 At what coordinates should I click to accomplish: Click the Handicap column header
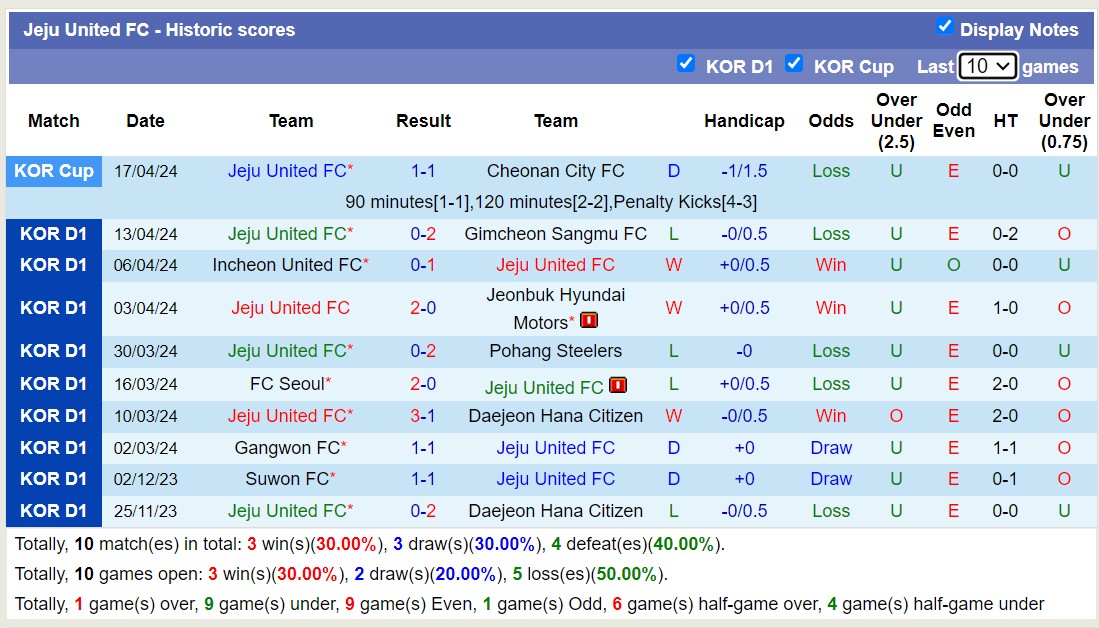pyautogui.click(x=744, y=121)
